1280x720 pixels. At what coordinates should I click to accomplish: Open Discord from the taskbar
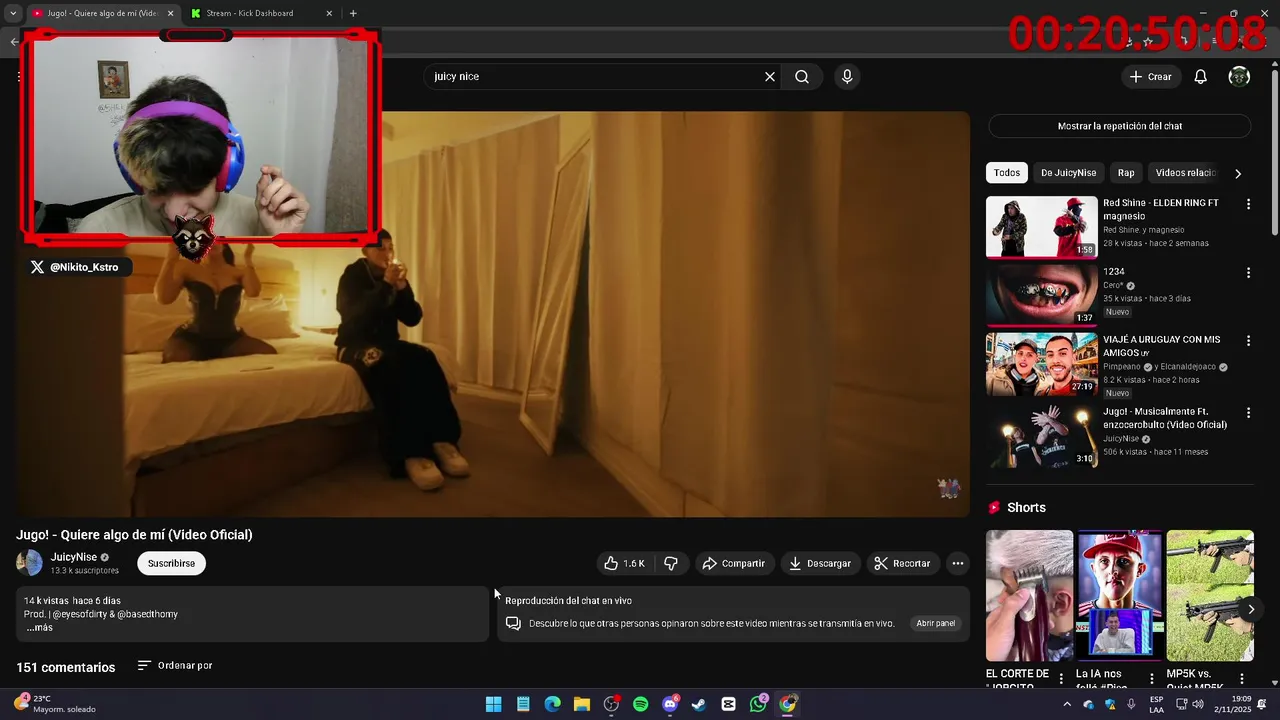pyautogui.click(x=670, y=704)
